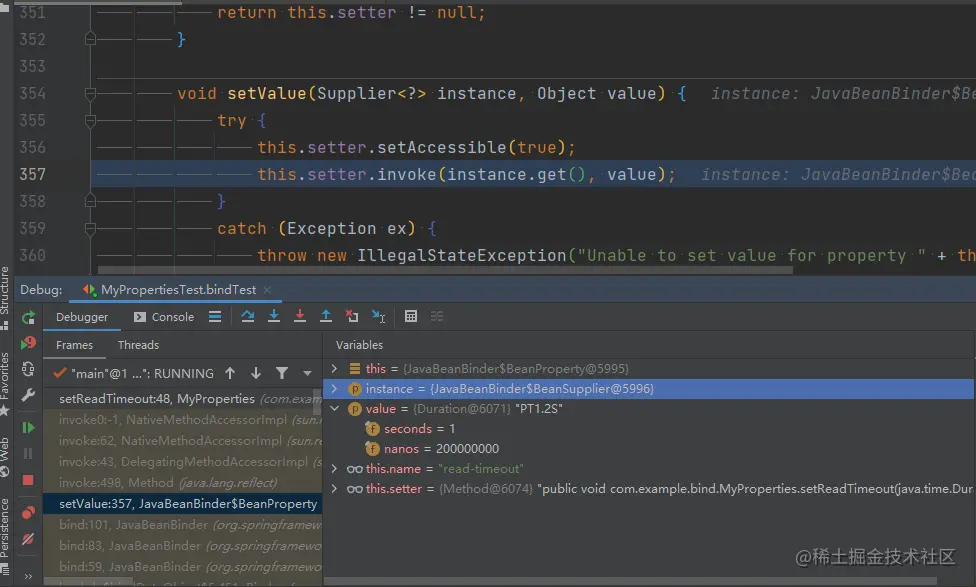Stop the debug session red square
This screenshot has width=976, height=587.
[28, 480]
